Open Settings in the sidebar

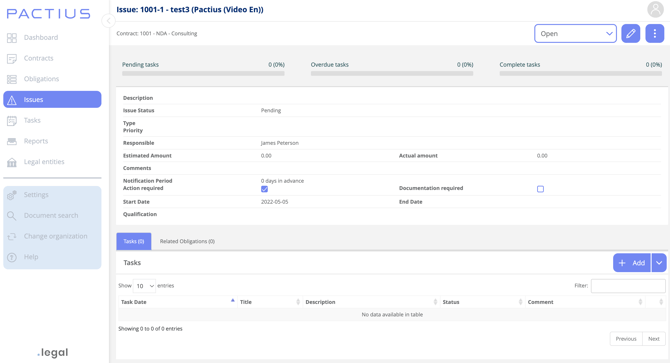(x=36, y=195)
